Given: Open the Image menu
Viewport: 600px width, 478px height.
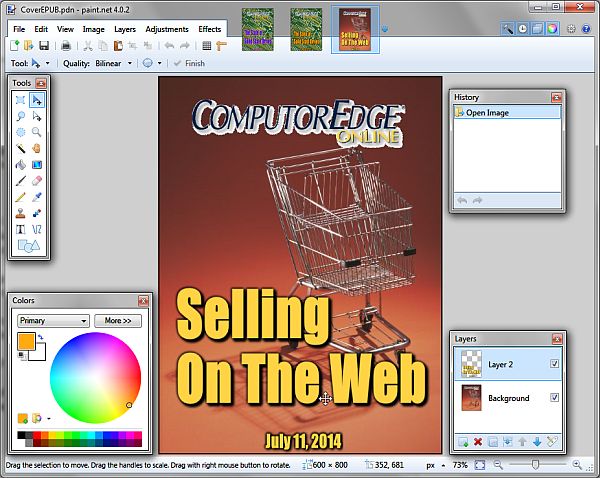Looking at the screenshot, I should pos(93,29).
